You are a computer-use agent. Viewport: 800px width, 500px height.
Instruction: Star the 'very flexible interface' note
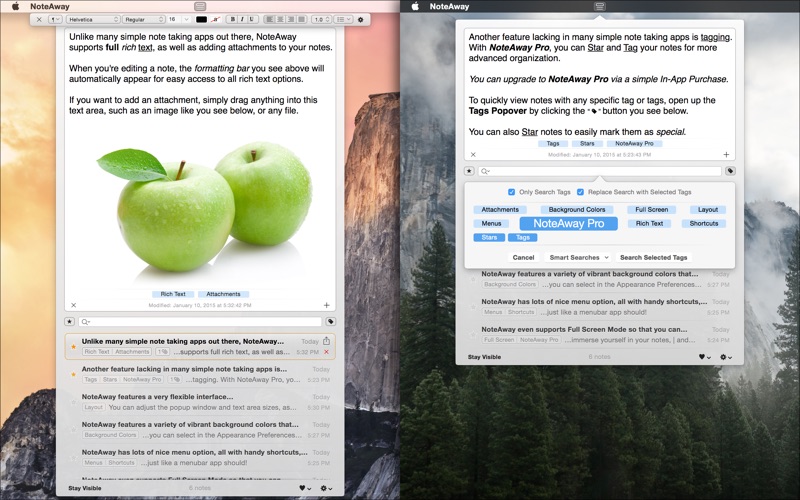click(73, 402)
